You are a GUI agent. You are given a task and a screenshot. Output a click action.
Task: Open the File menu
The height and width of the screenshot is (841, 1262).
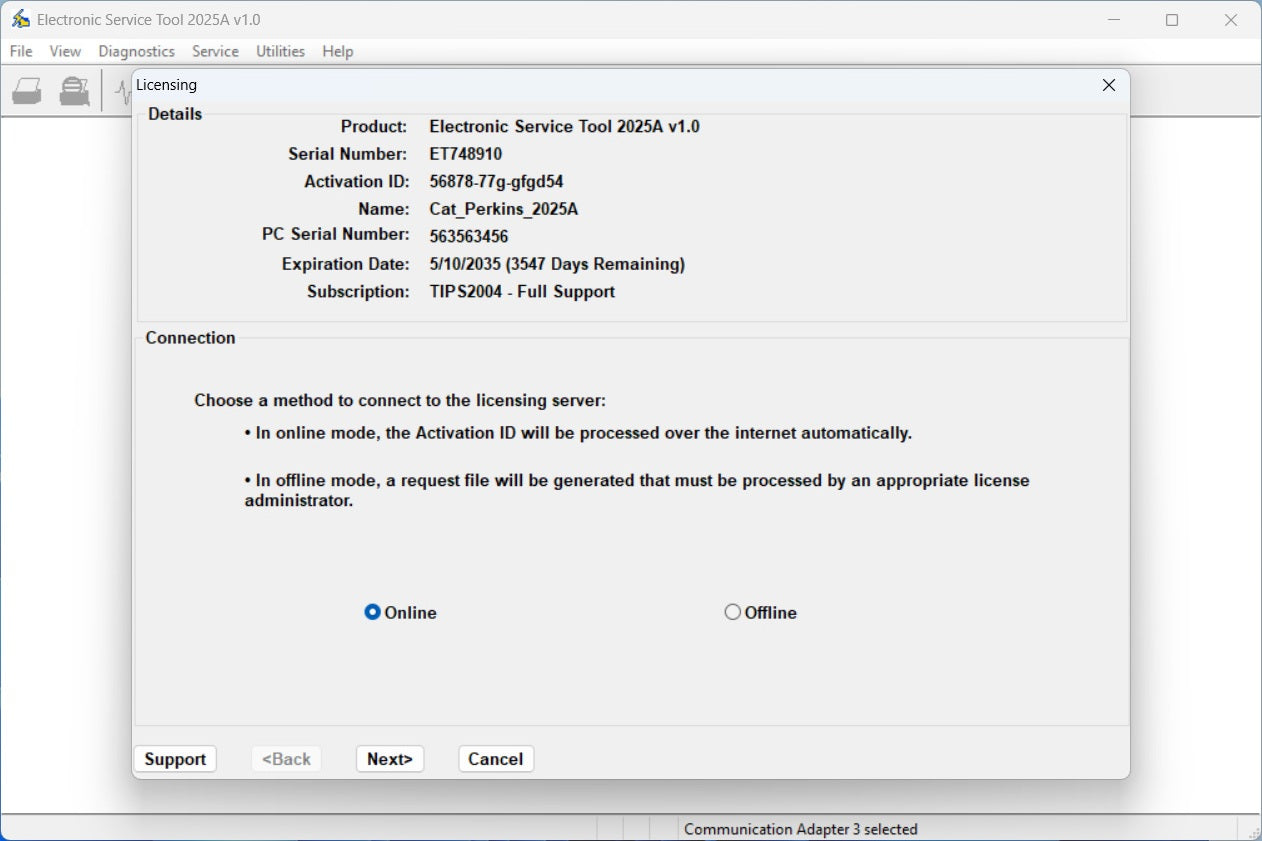tap(21, 51)
